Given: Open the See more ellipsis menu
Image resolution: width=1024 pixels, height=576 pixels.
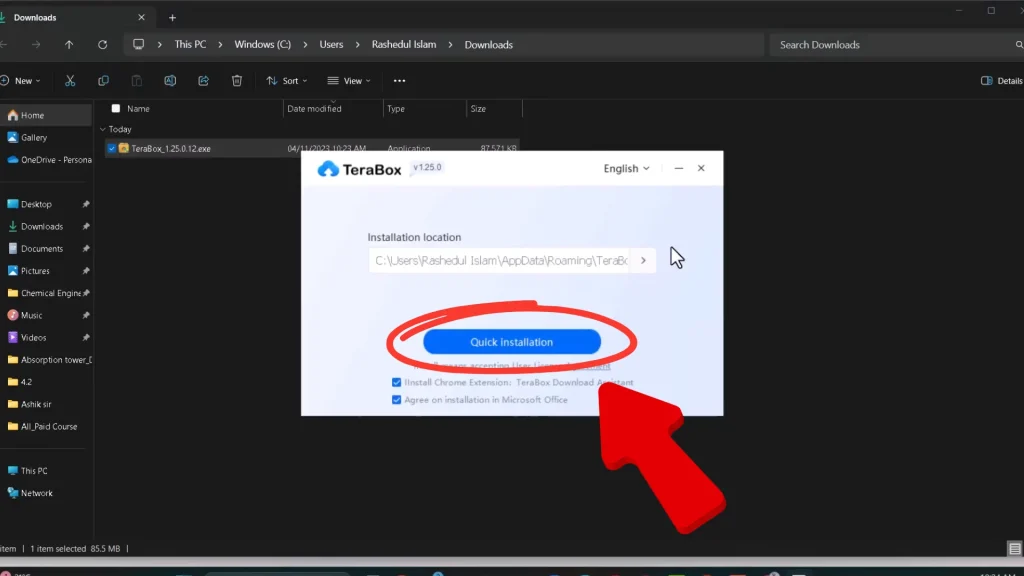Looking at the screenshot, I should click(399, 81).
